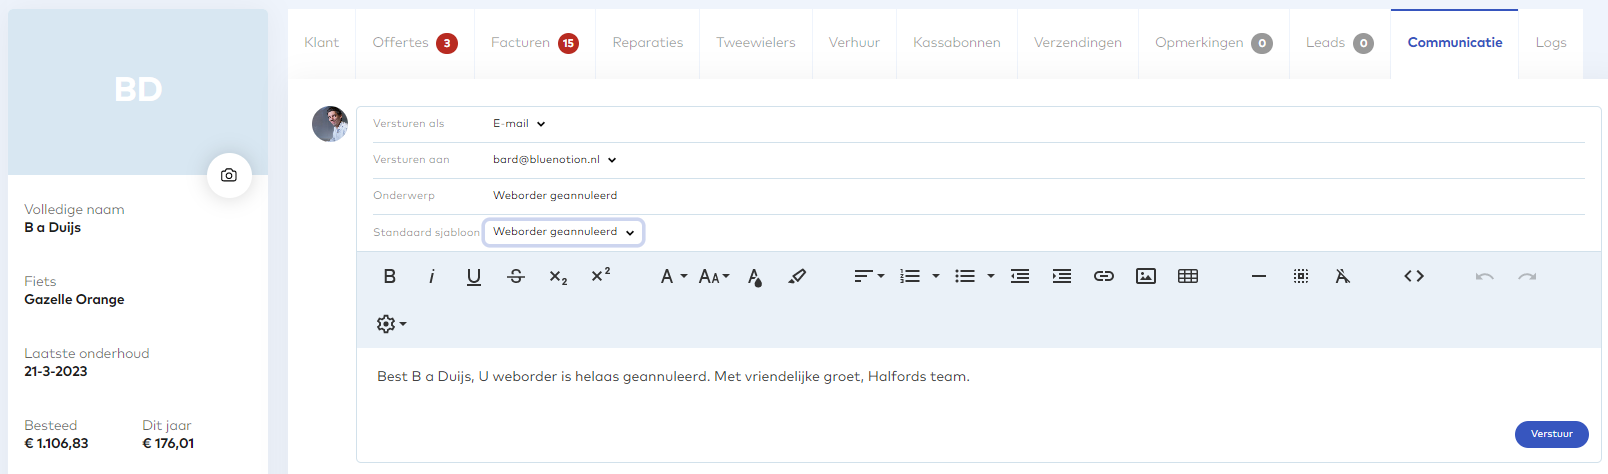Toggle underline formatting
The image size is (1608, 474).
click(x=474, y=277)
